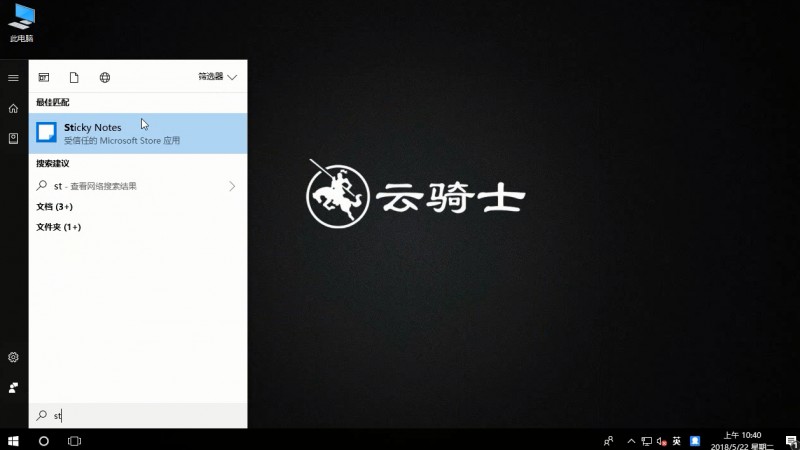Filter results by Apps icon

[44, 77]
